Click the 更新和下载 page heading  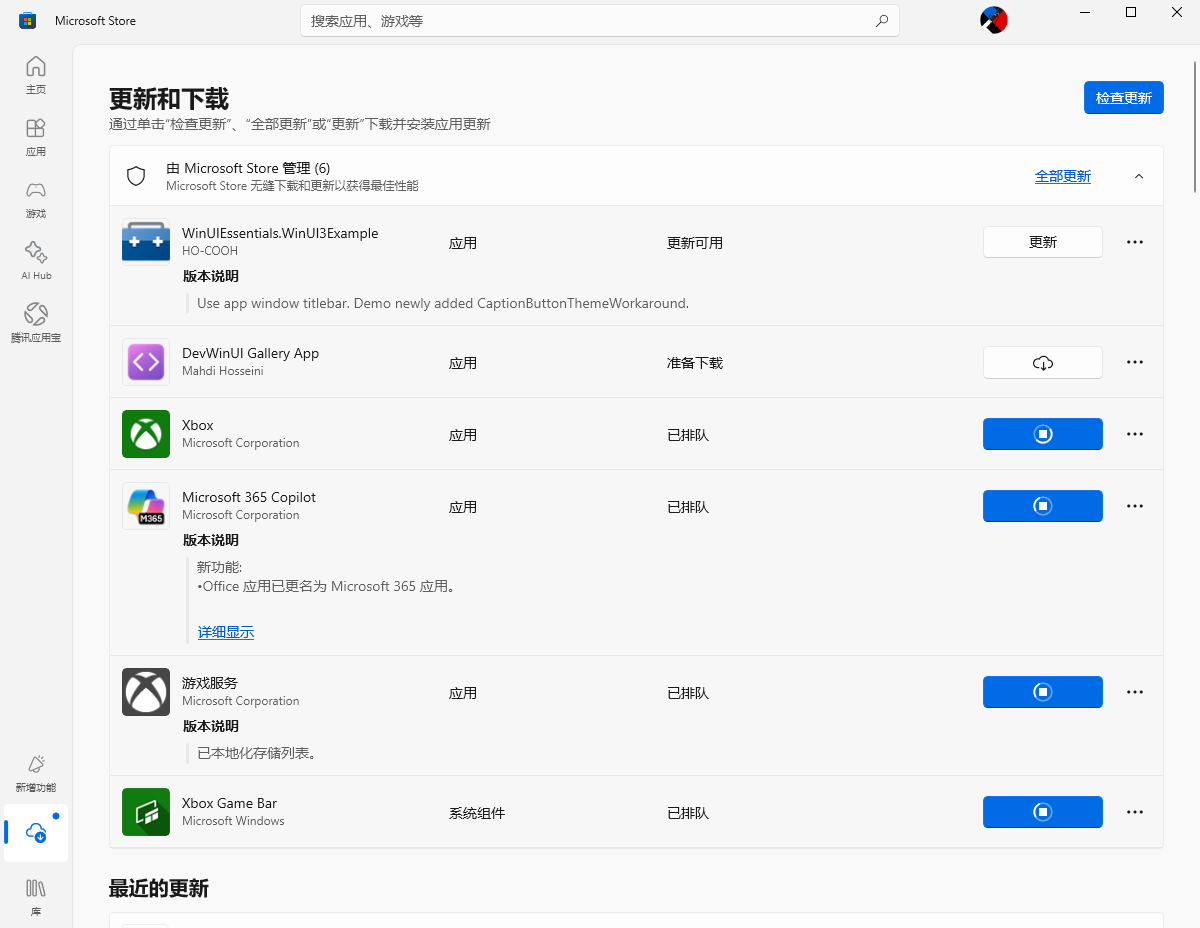(x=169, y=99)
